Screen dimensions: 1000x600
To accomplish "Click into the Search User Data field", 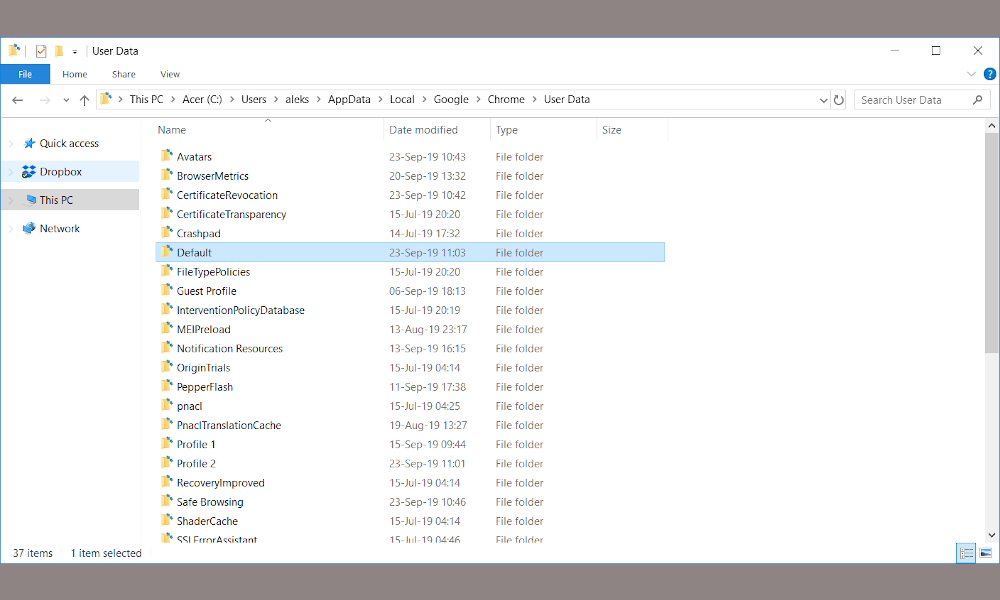I will click(x=910, y=100).
